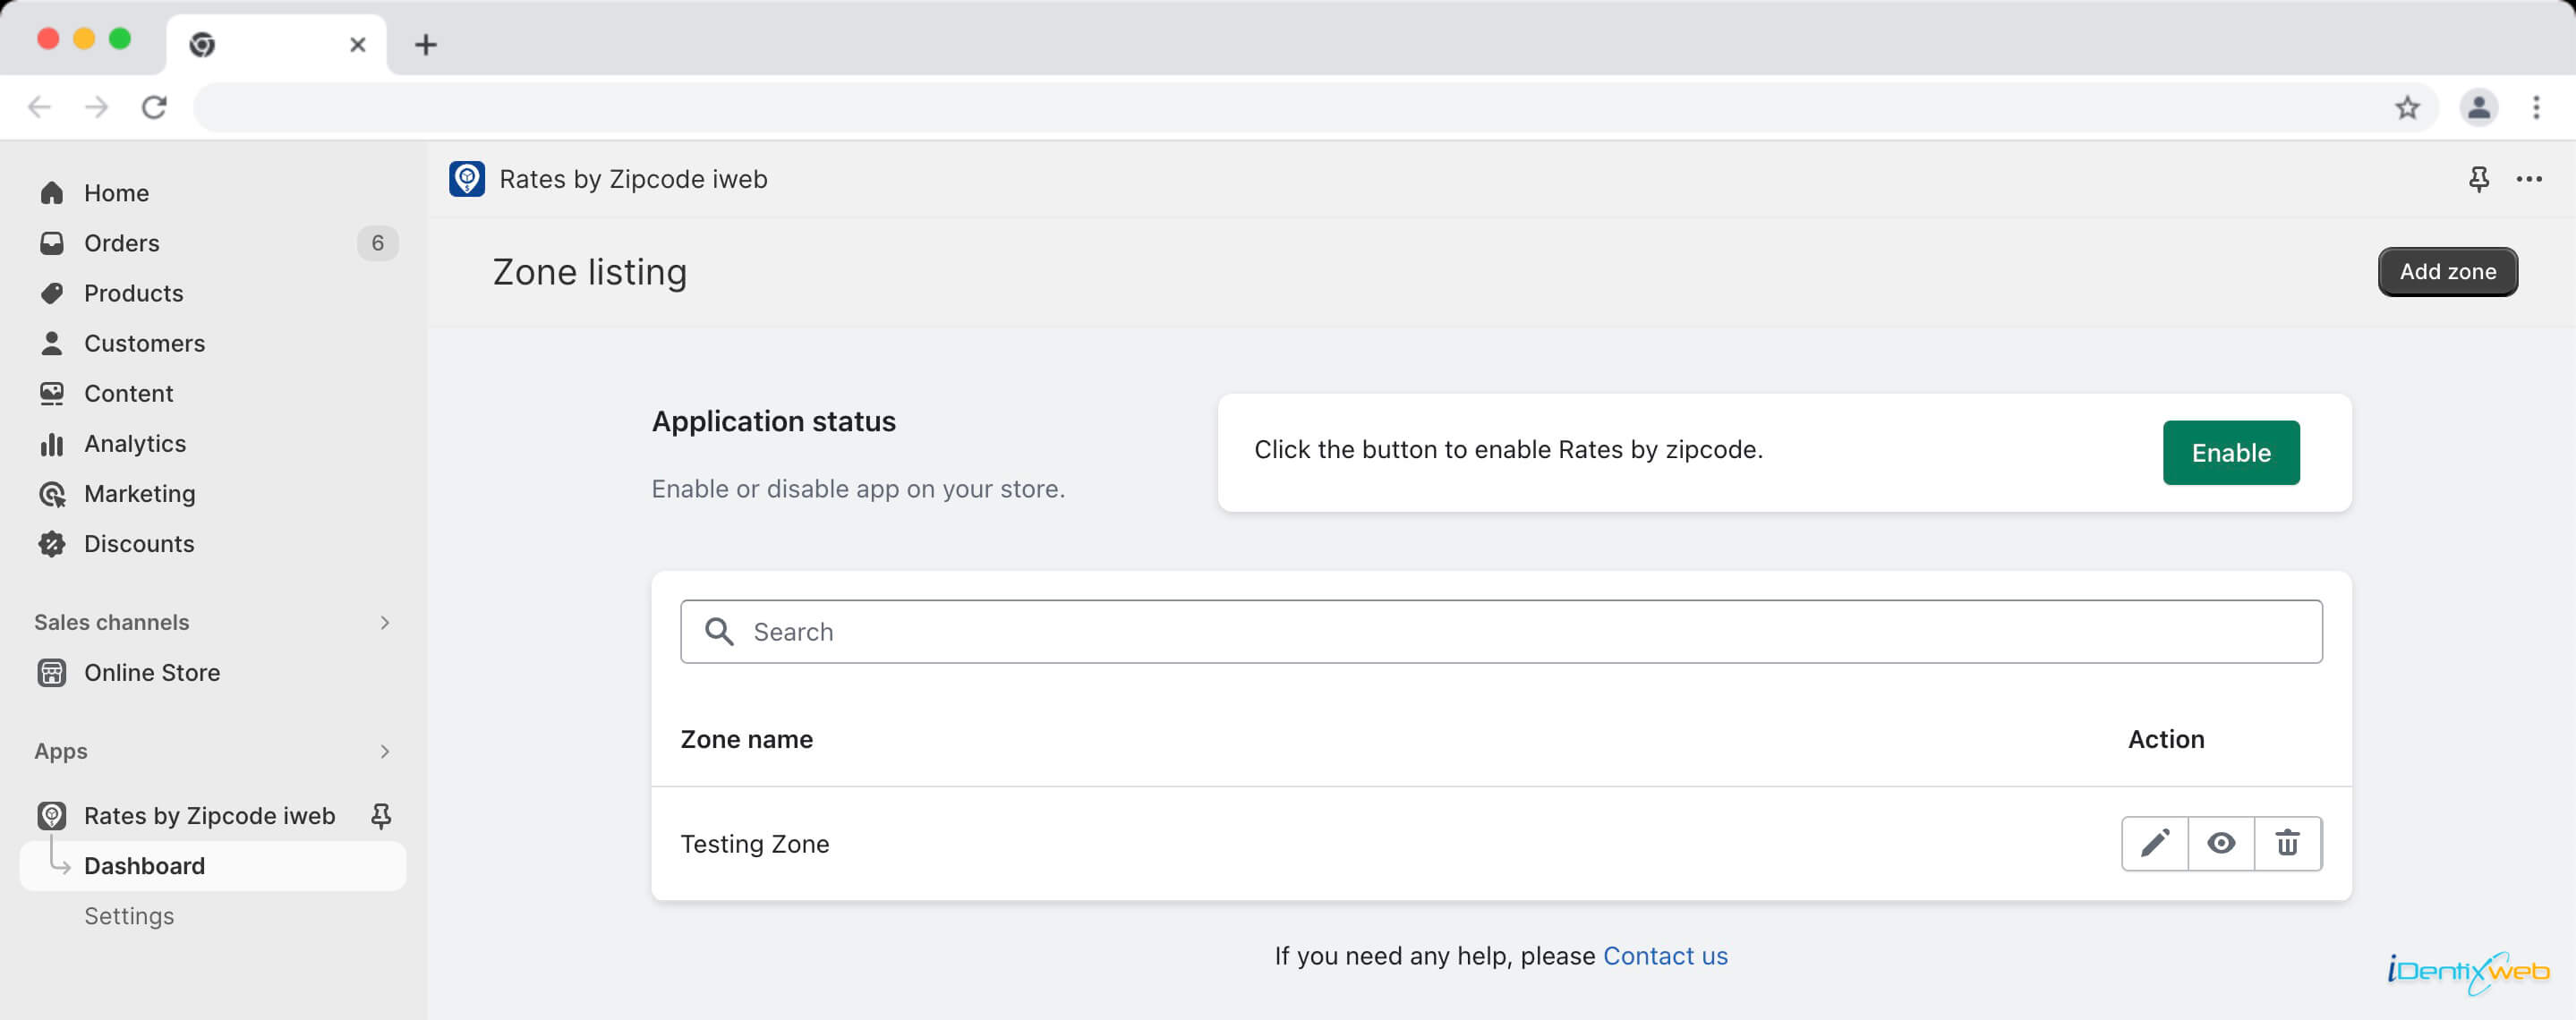Click the Content image icon
The width and height of the screenshot is (2576, 1020).
tap(52, 393)
